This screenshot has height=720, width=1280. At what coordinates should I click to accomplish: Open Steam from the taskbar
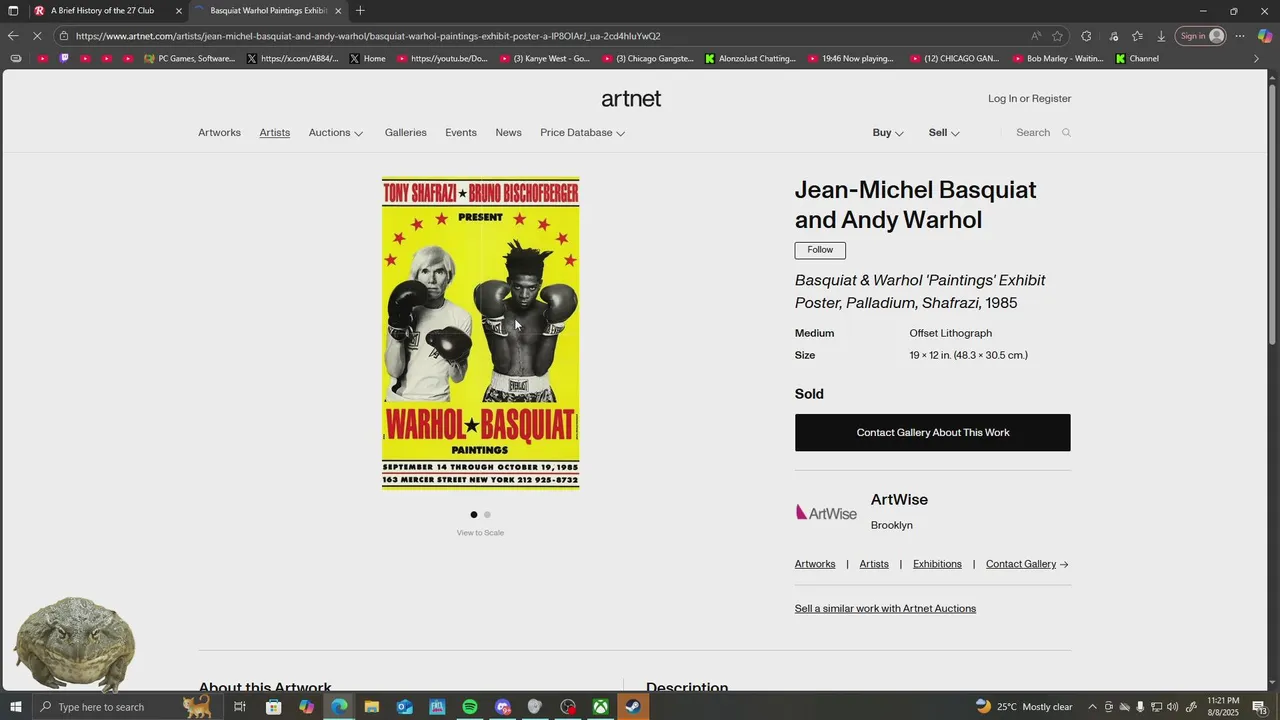click(633, 707)
